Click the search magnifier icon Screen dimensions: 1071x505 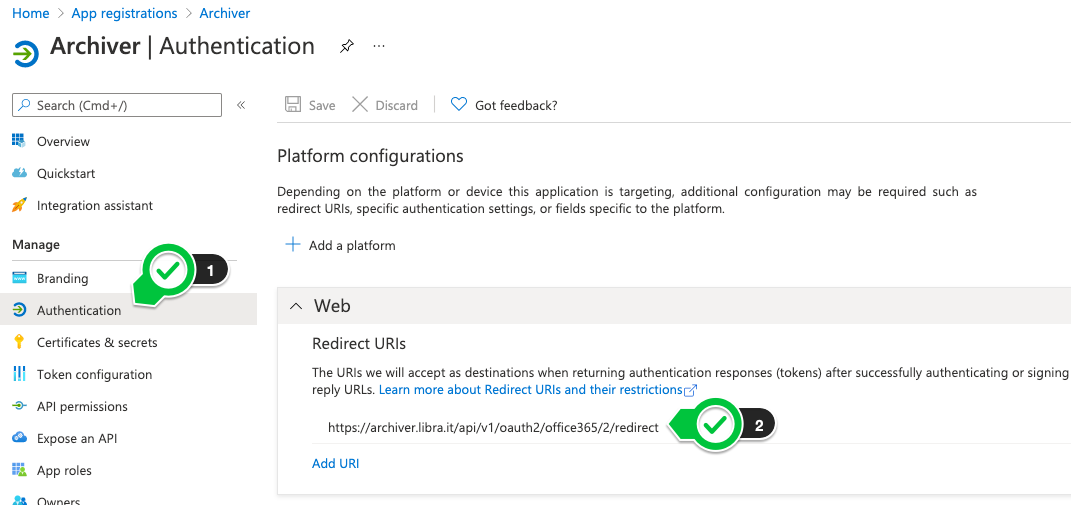25,105
